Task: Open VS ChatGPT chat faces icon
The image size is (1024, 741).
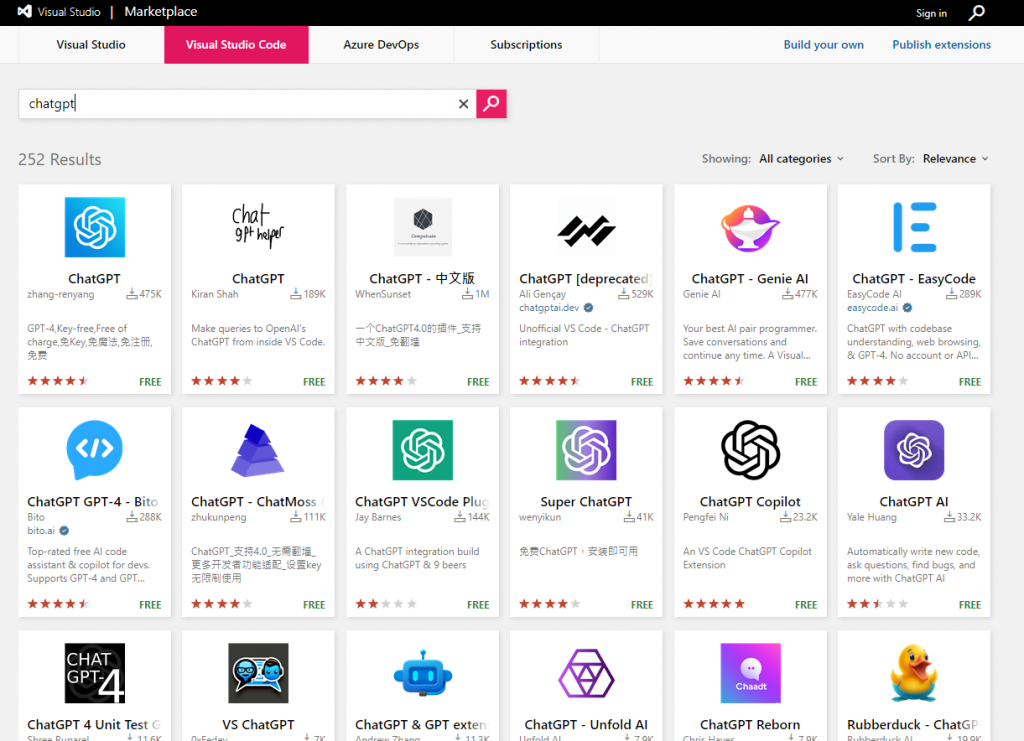Action: coord(259,673)
